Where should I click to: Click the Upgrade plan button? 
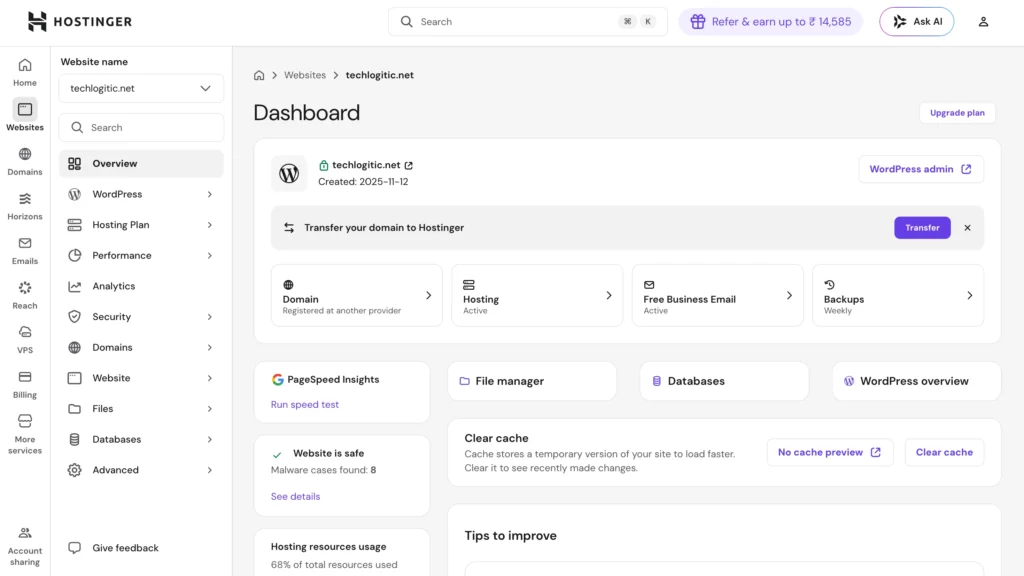[957, 112]
